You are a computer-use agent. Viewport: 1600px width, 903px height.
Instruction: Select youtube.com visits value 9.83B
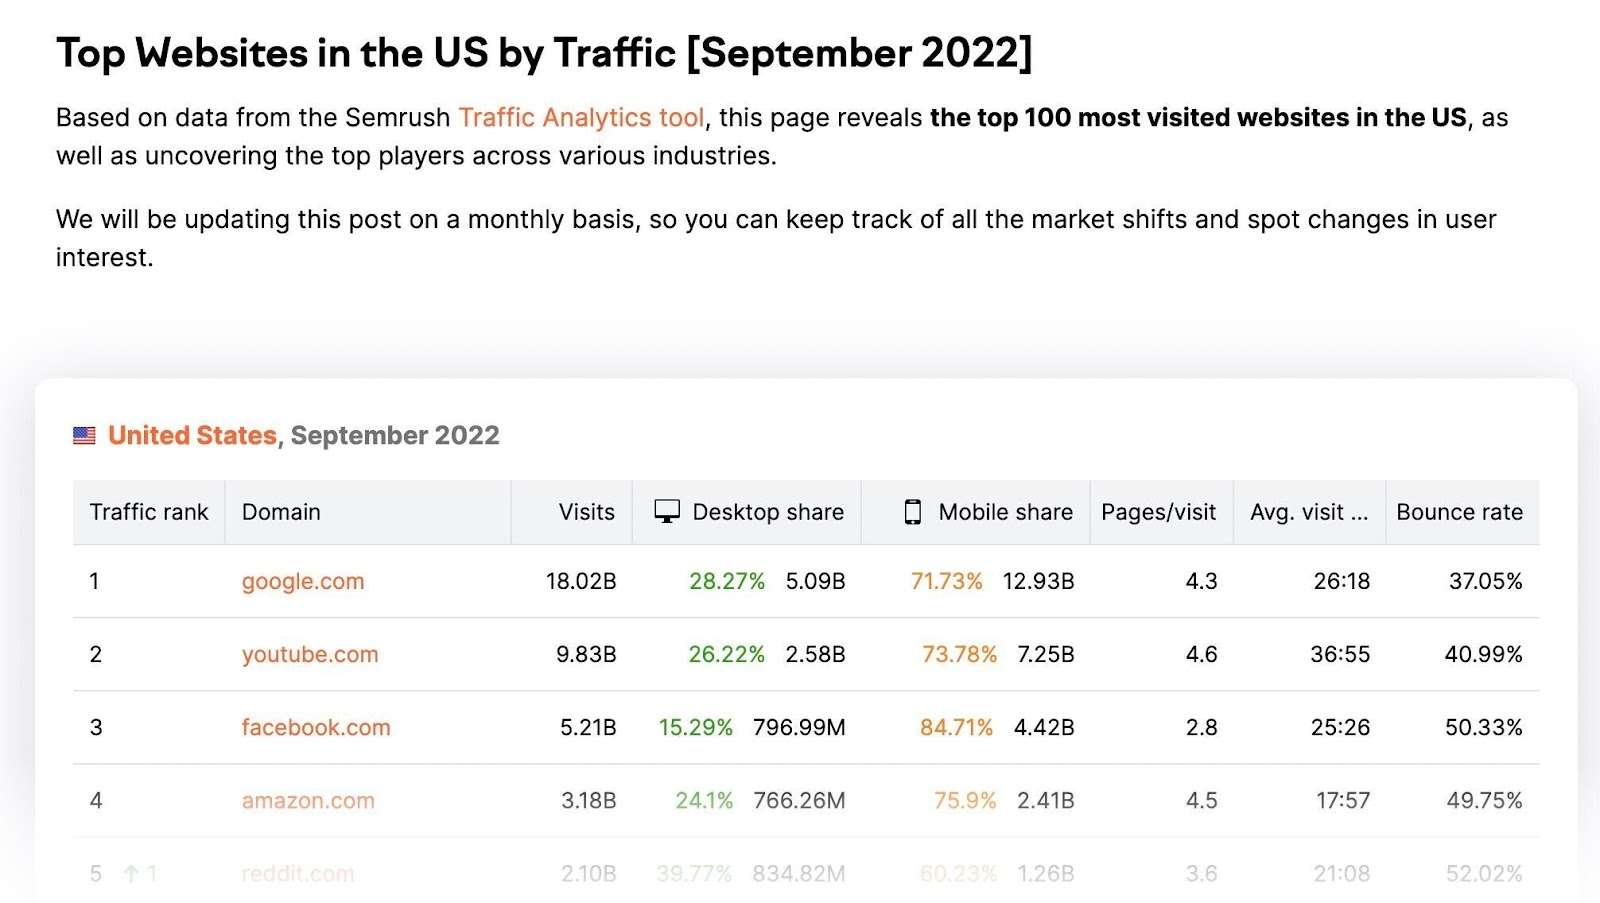point(586,654)
